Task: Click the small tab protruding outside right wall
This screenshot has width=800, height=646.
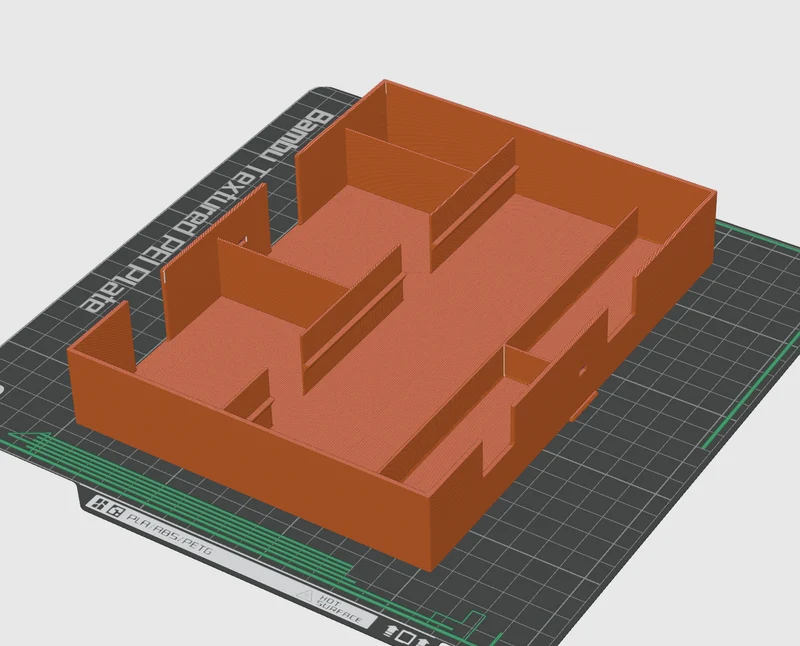Action: click(583, 407)
